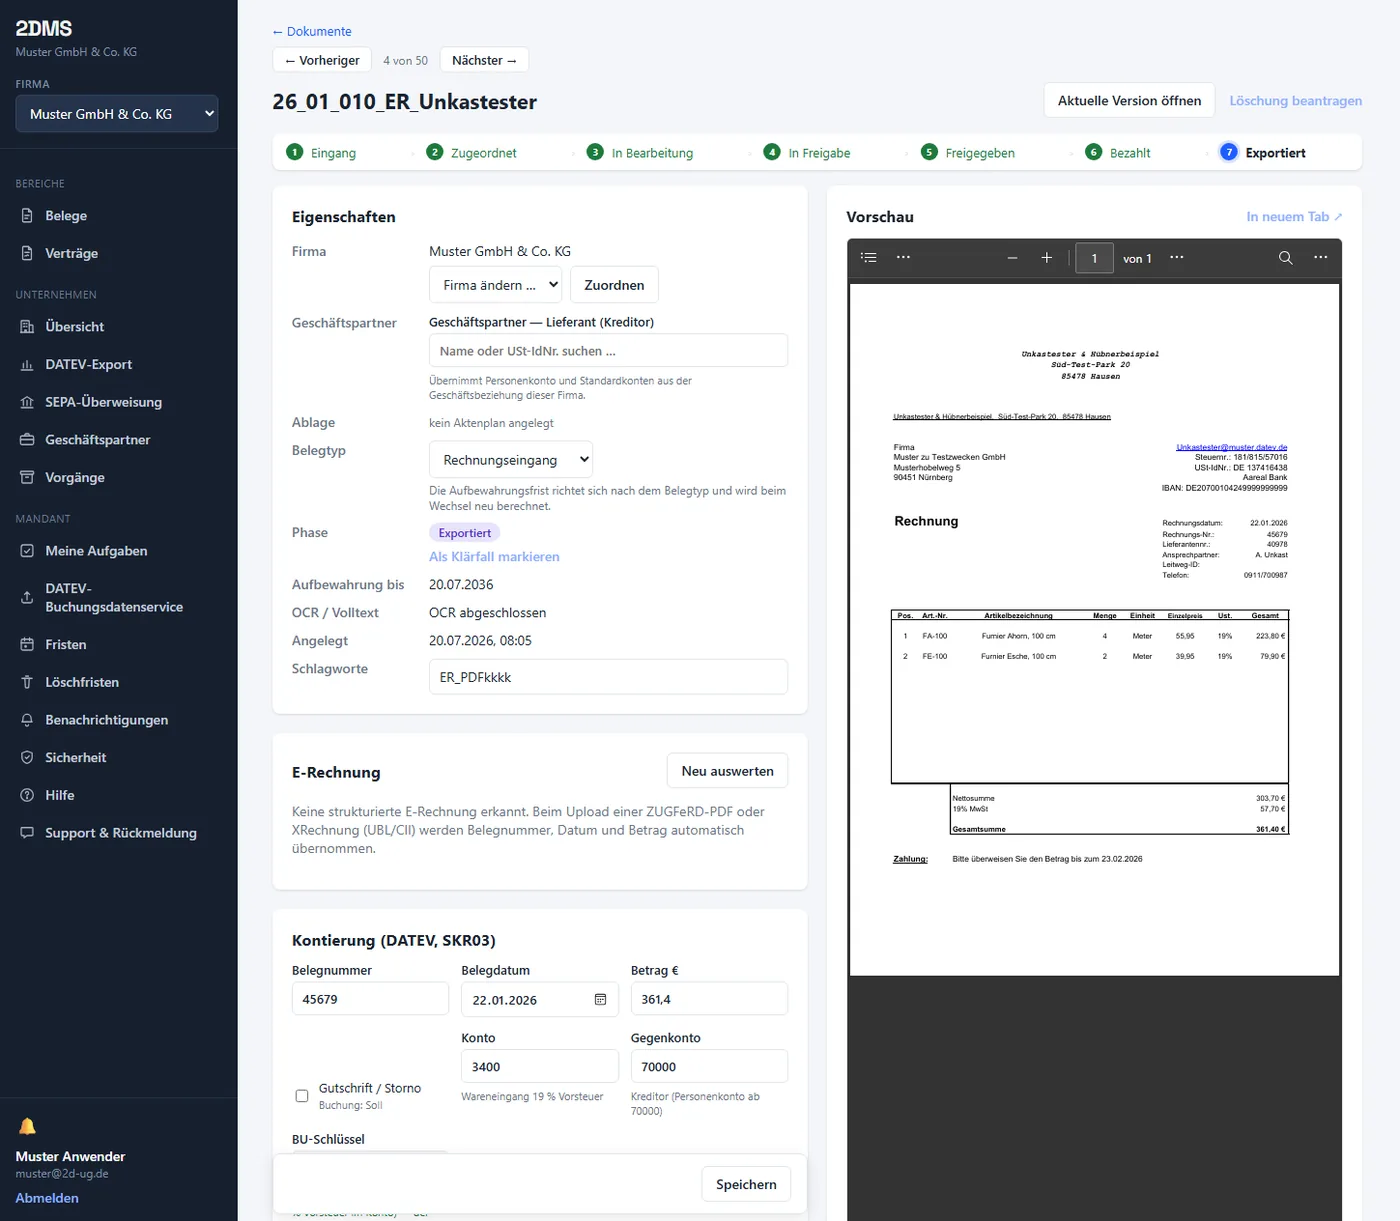Image resolution: width=1400 pixels, height=1221 pixels.
Task: Click Als Klärfall markieren
Action: (x=494, y=557)
